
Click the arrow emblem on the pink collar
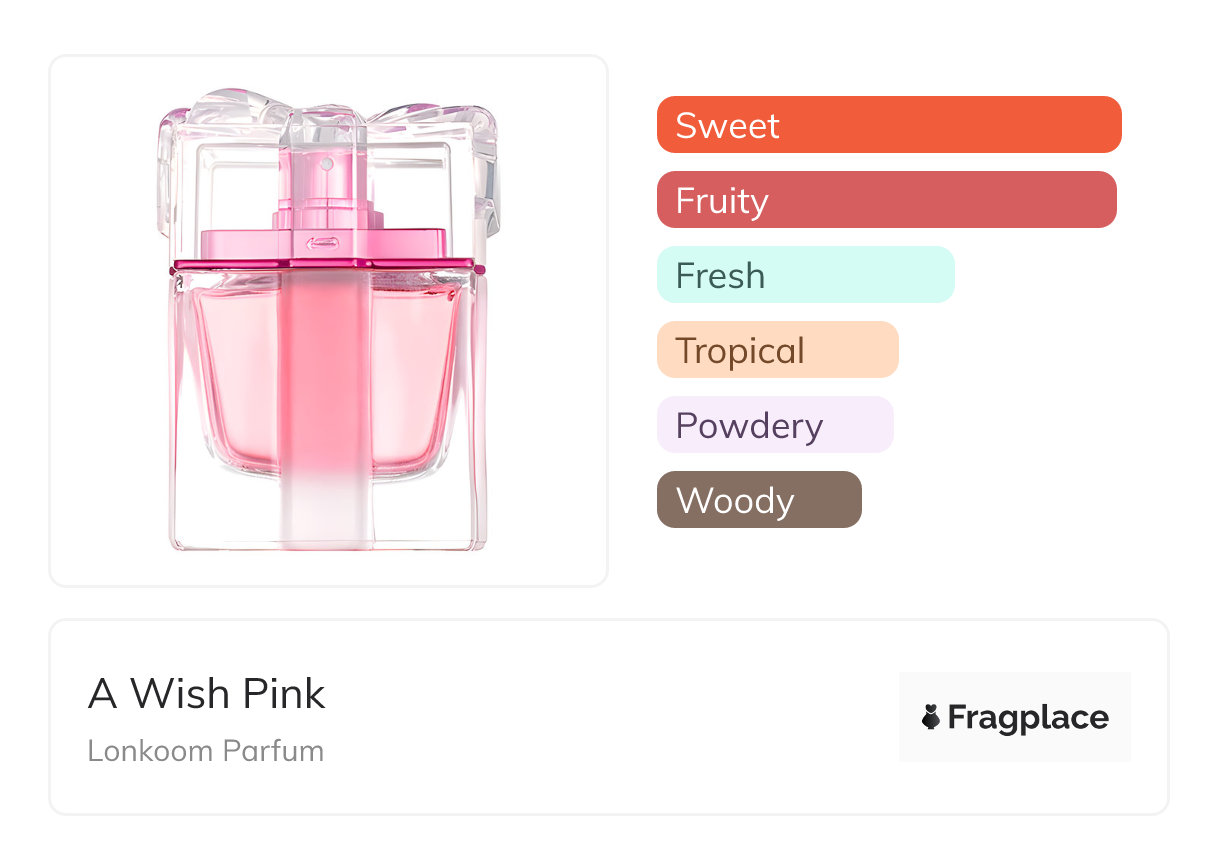point(322,241)
